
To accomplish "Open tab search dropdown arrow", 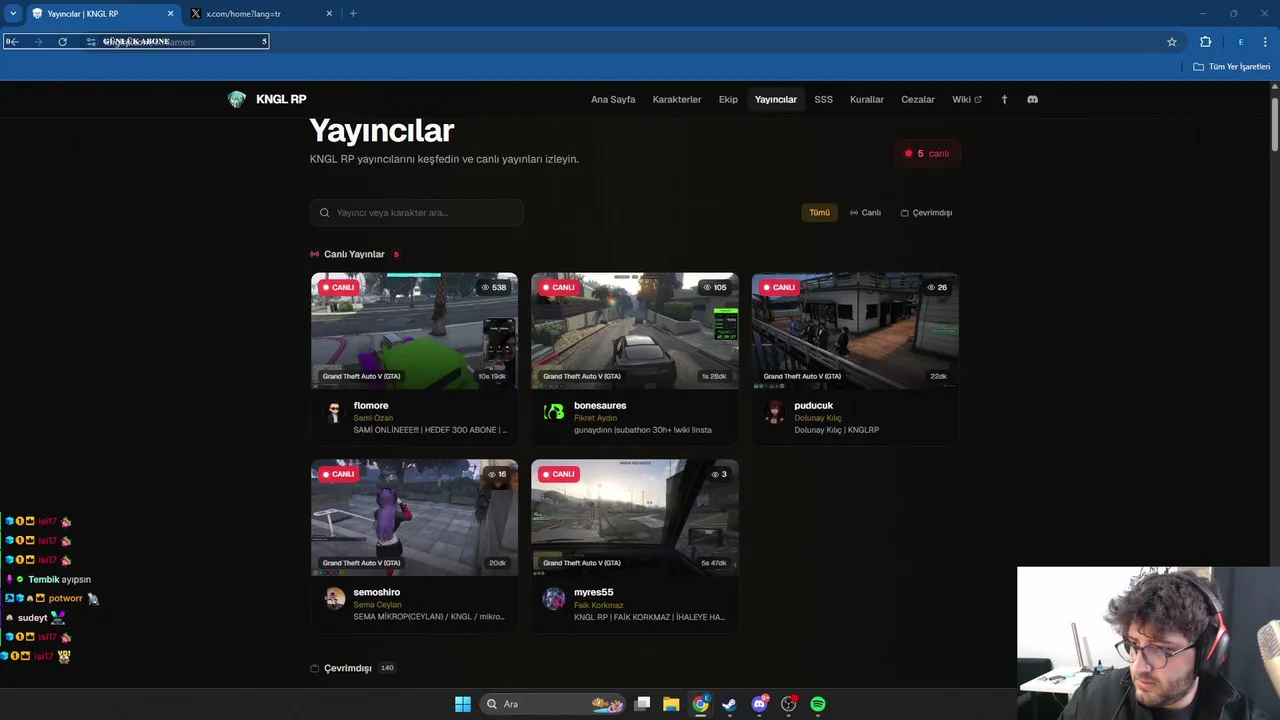I will 12,14.
